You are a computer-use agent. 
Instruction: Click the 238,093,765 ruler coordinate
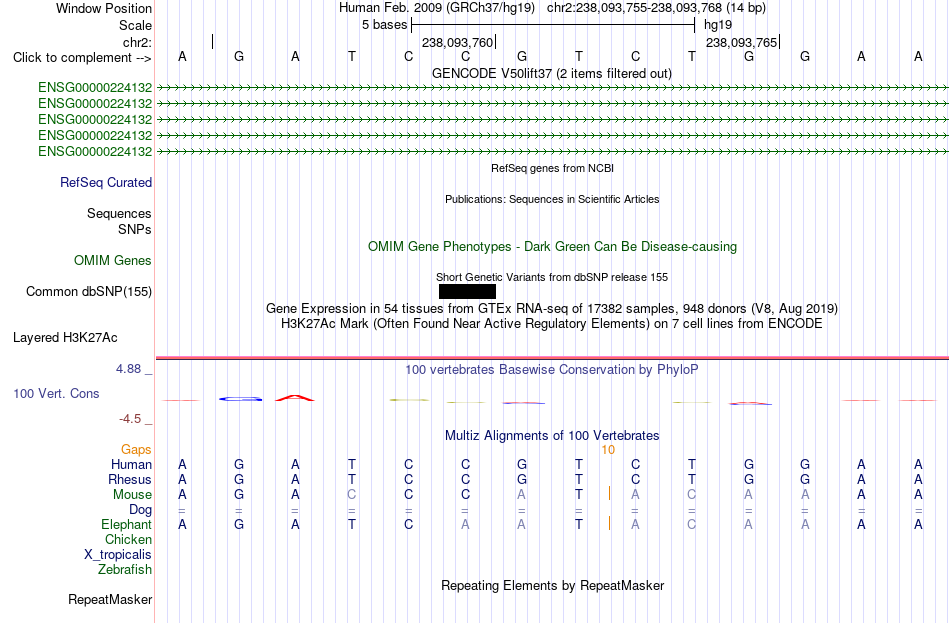[x=742, y=42]
